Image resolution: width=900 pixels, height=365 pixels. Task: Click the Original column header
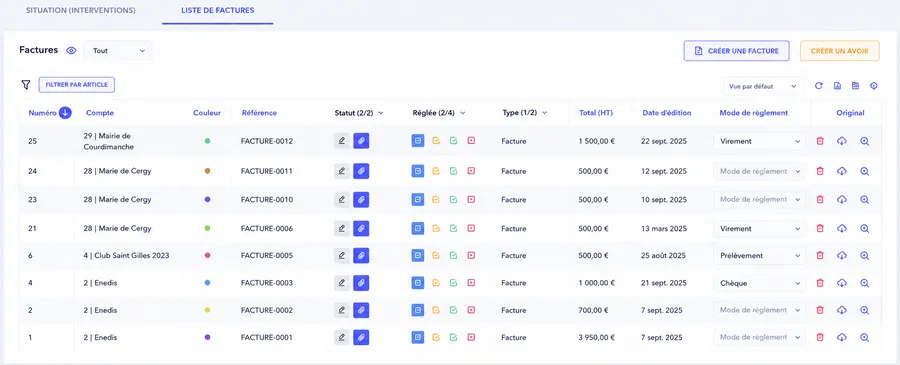click(x=850, y=113)
